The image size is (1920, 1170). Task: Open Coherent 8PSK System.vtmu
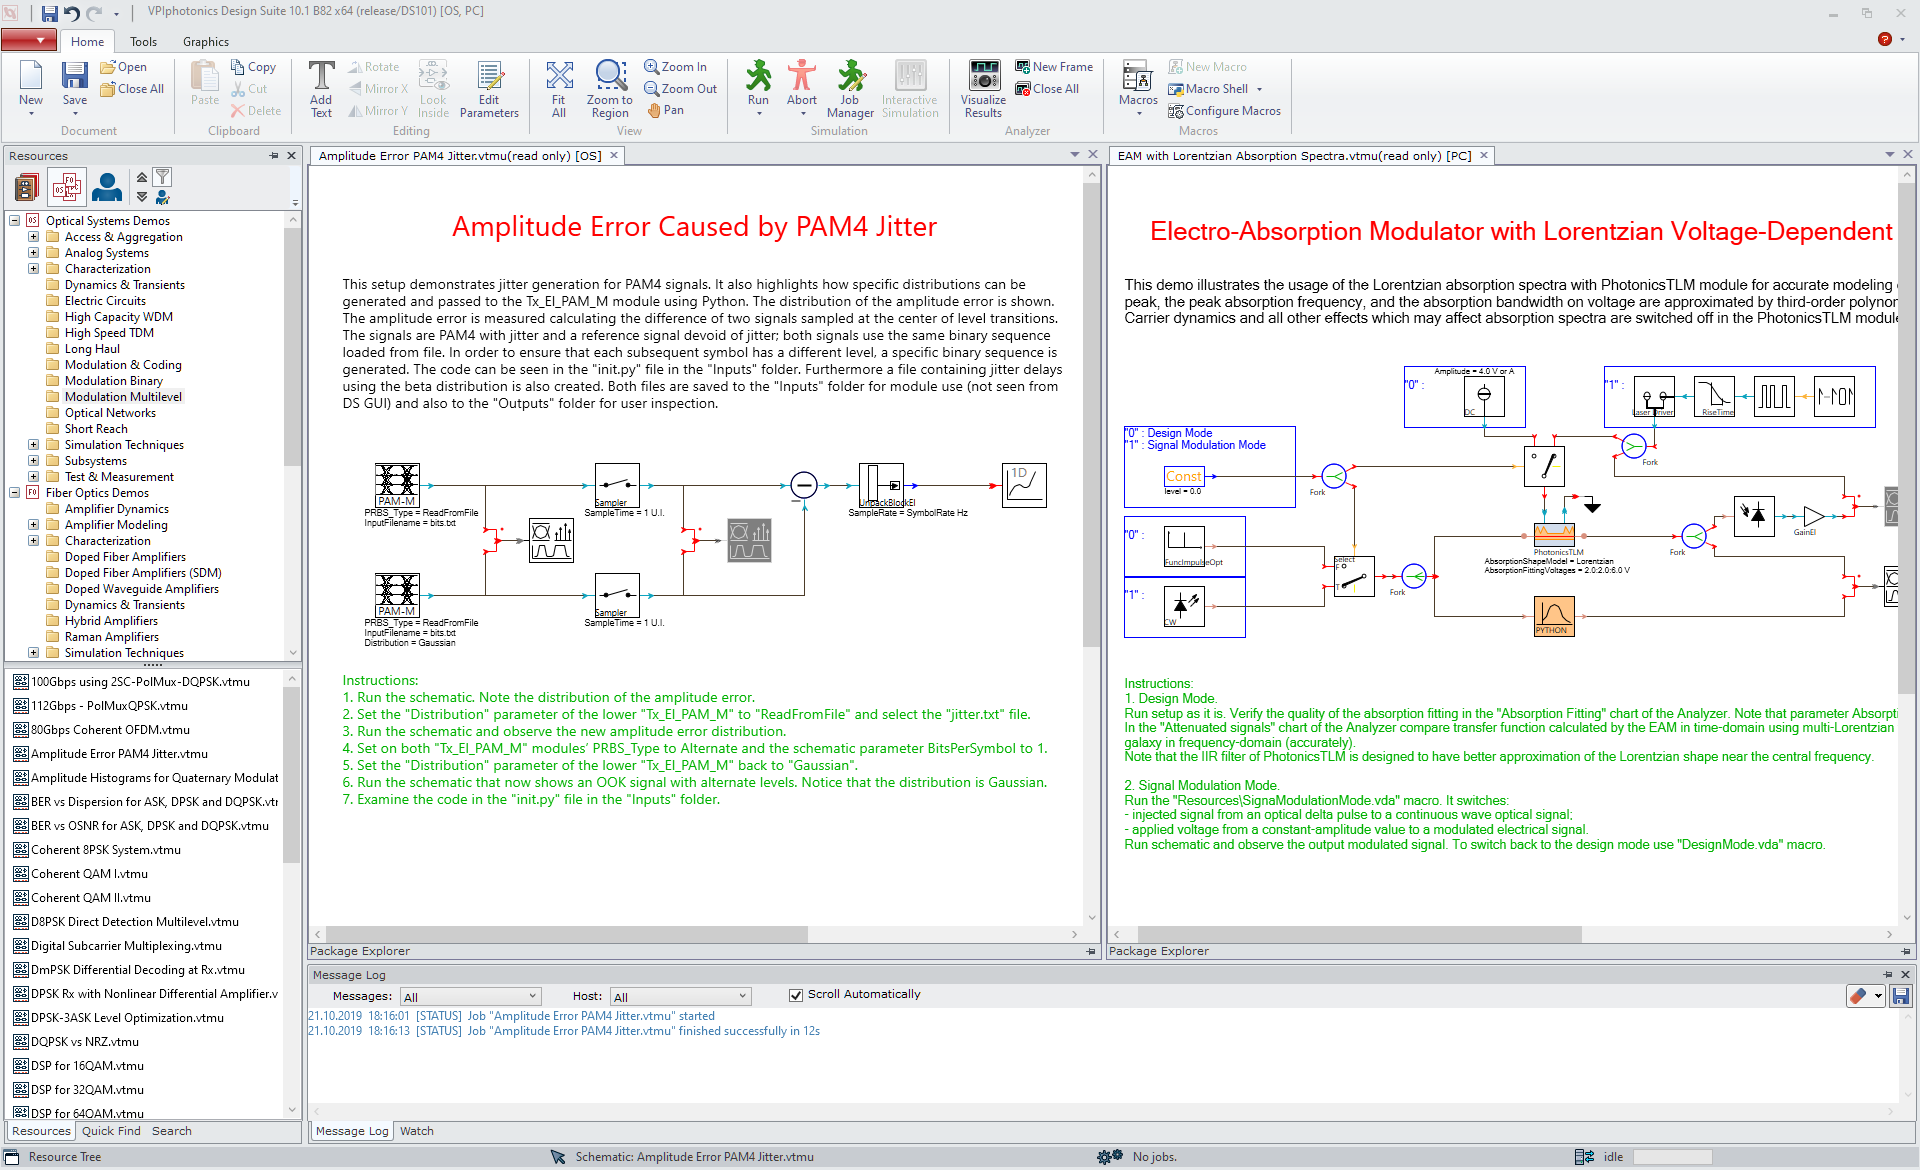click(x=105, y=850)
